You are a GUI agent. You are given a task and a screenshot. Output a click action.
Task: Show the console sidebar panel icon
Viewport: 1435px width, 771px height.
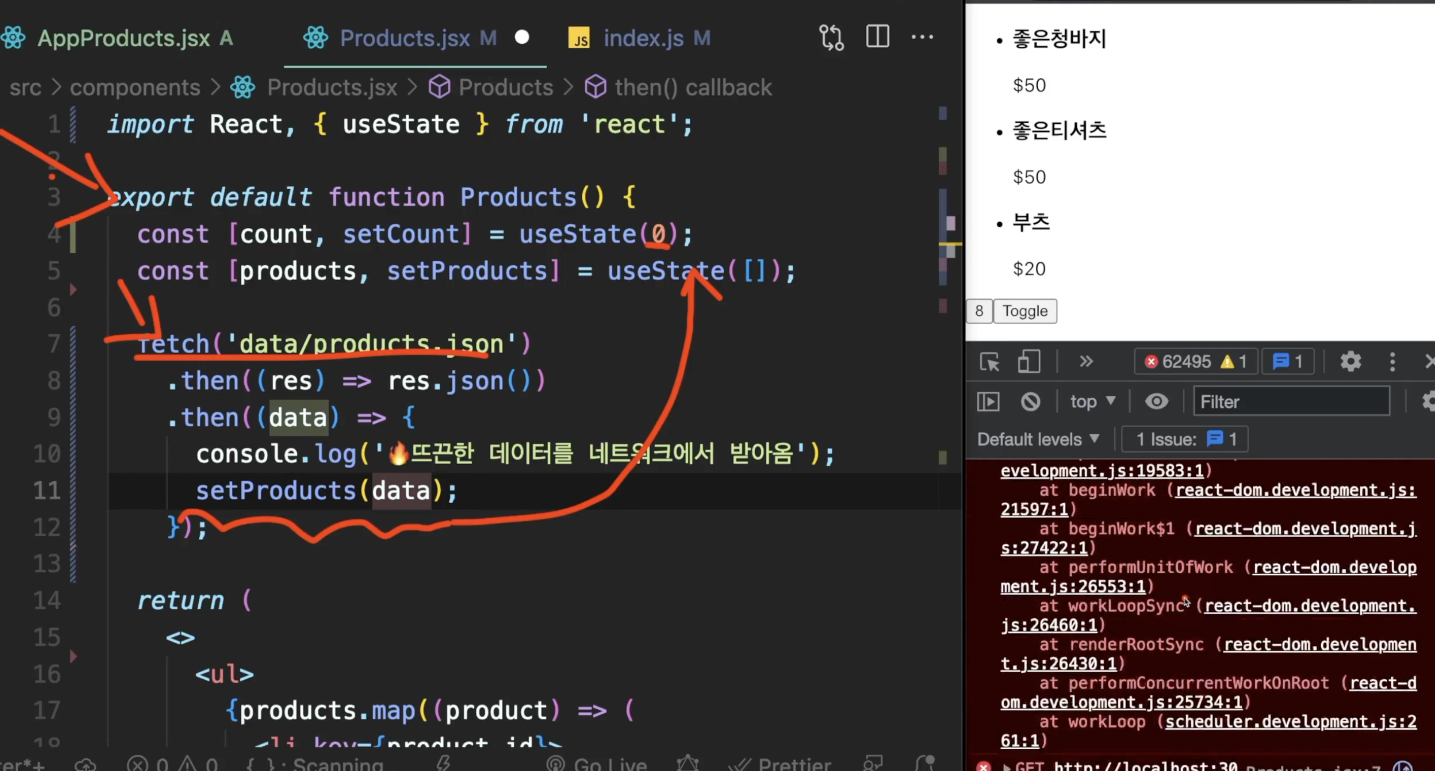[x=989, y=402]
